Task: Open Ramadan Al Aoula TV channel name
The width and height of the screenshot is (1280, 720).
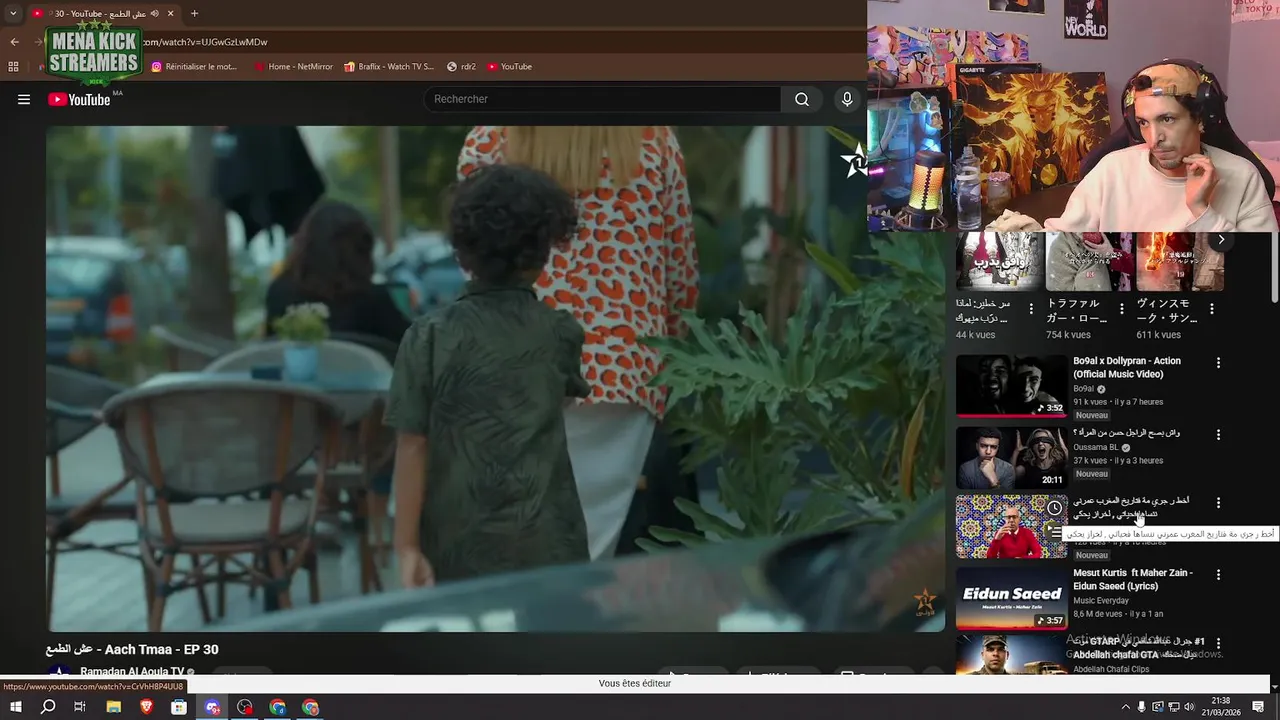Action: 132,672
